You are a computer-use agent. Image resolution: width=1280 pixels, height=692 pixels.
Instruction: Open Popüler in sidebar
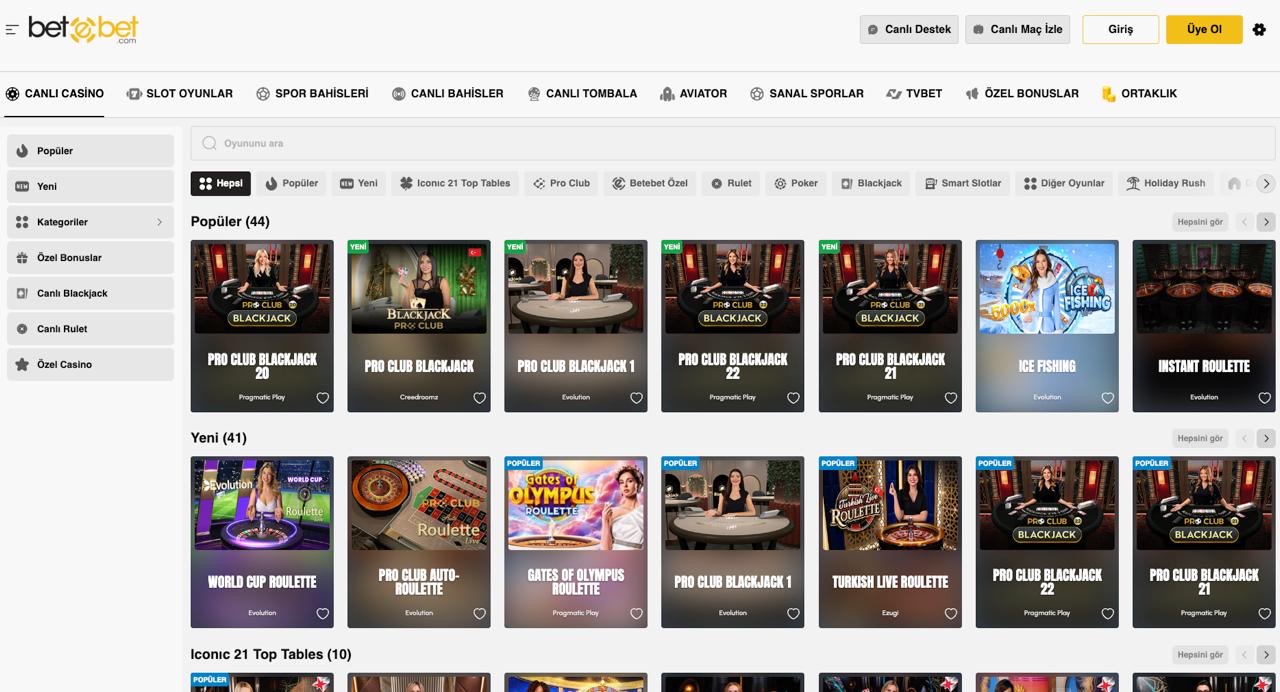point(90,151)
